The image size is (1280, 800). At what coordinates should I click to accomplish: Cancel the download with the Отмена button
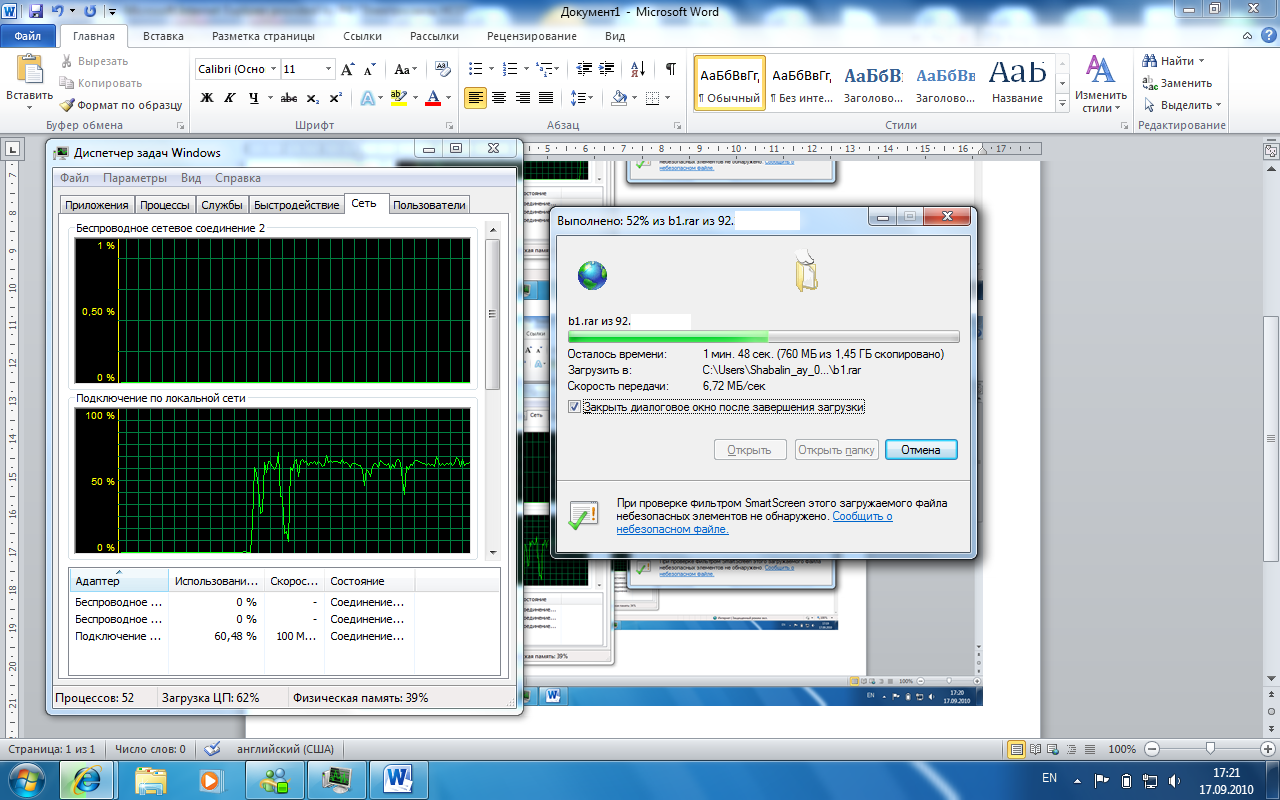tap(920, 450)
